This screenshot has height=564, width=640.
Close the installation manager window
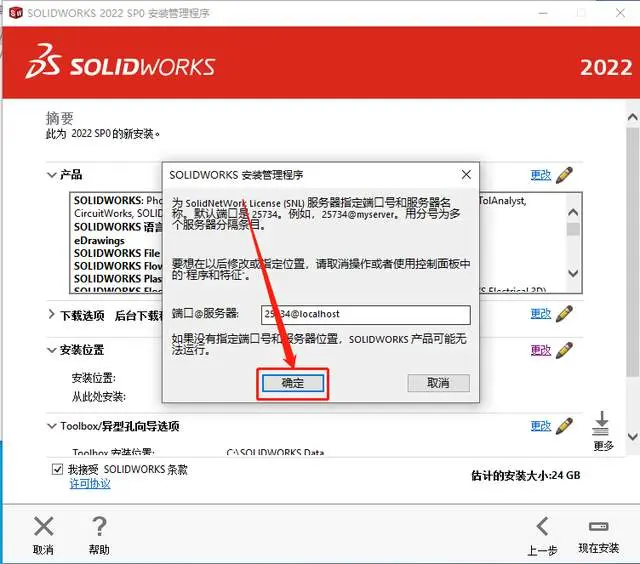tap(620, 13)
